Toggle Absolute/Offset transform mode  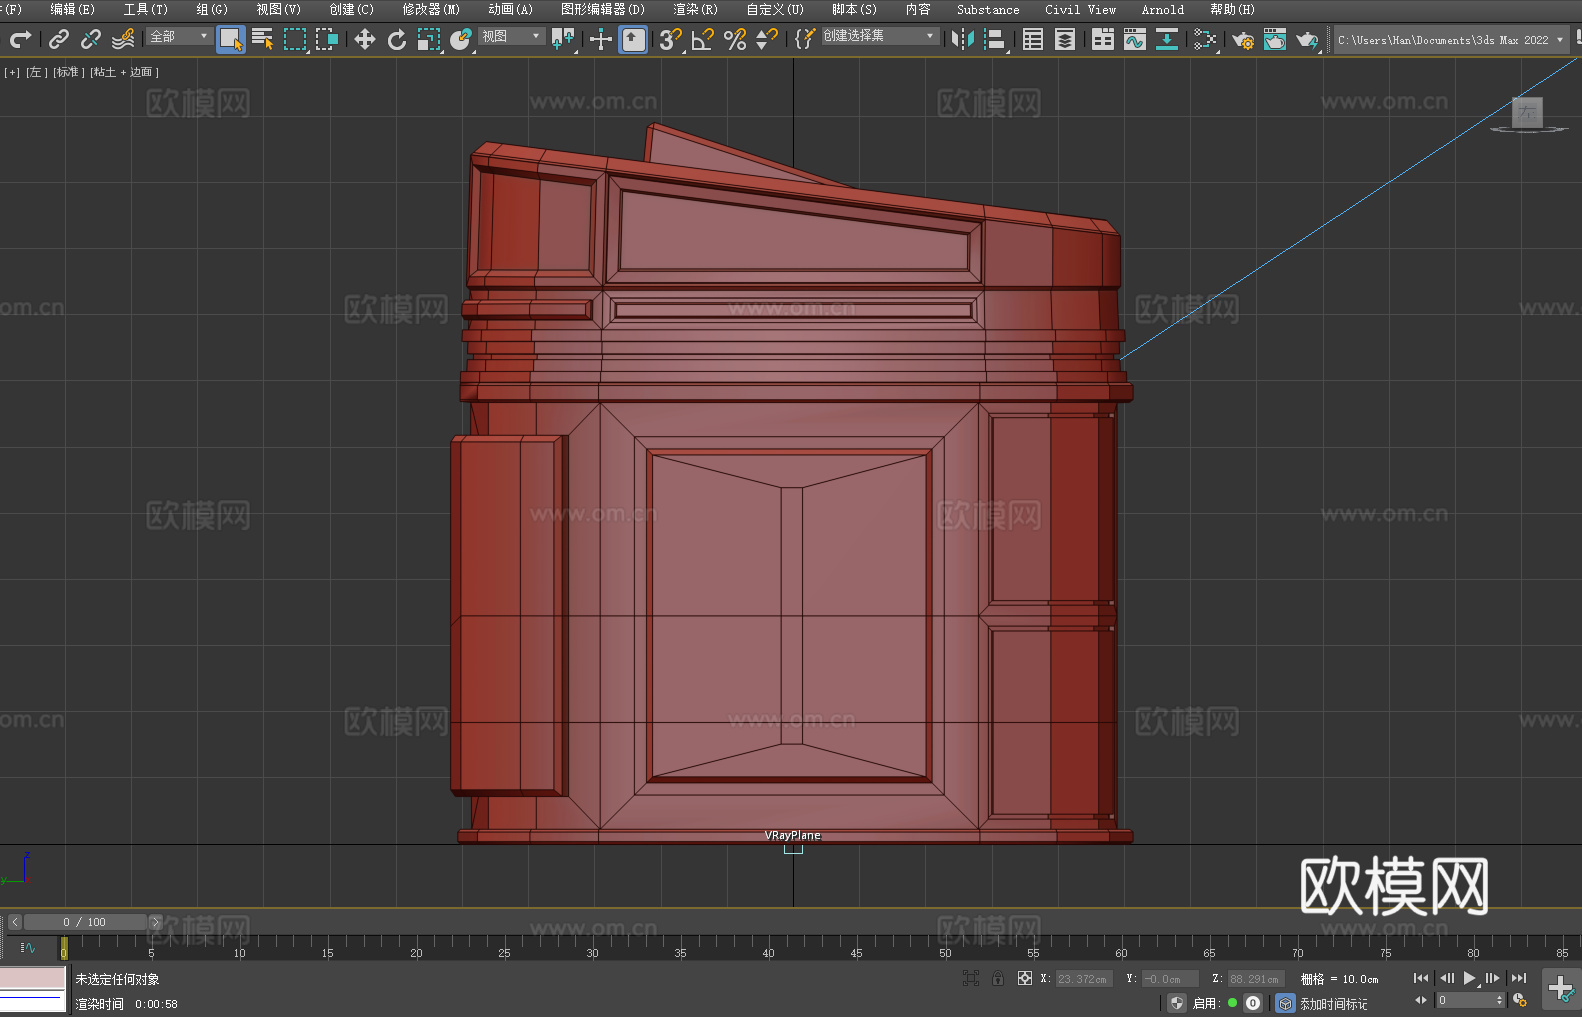tap(1024, 978)
